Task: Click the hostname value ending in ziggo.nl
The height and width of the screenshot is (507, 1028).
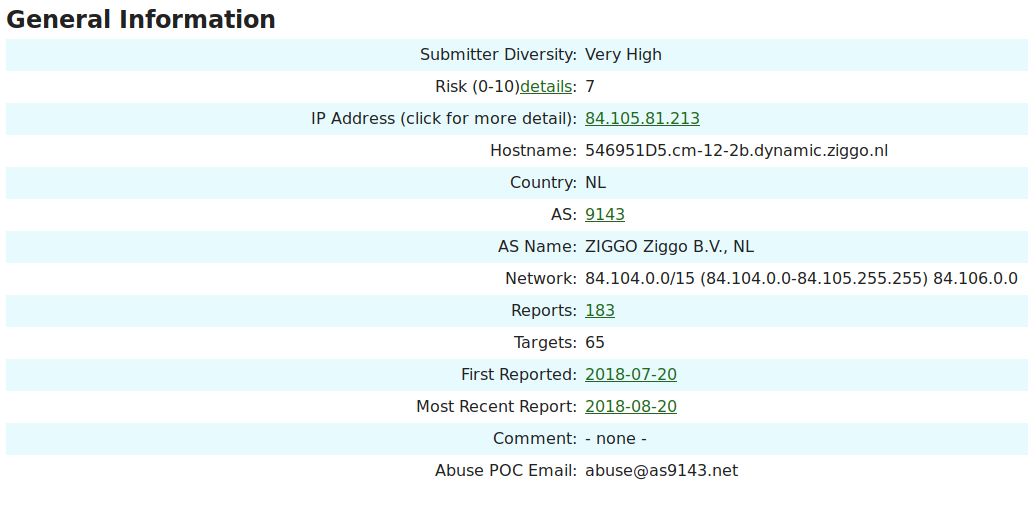Action: [736, 151]
